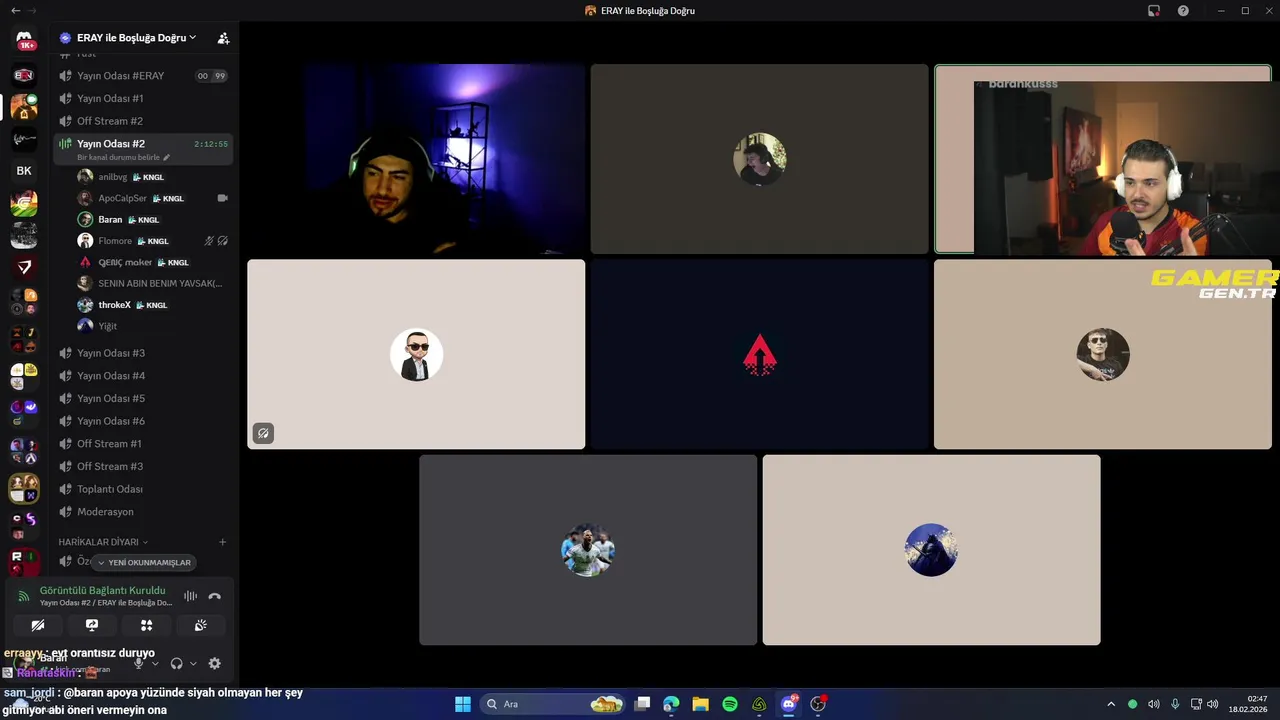Open microphone input options arrow
This screenshot has width=1280, height=720.
(x=155, y=663)
